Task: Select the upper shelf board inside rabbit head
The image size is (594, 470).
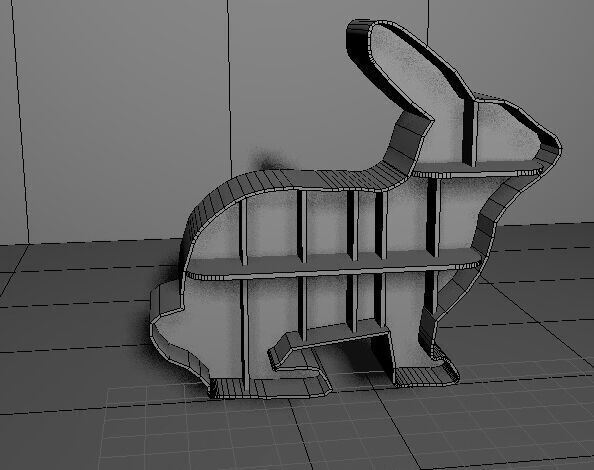Action: (478, 169)
